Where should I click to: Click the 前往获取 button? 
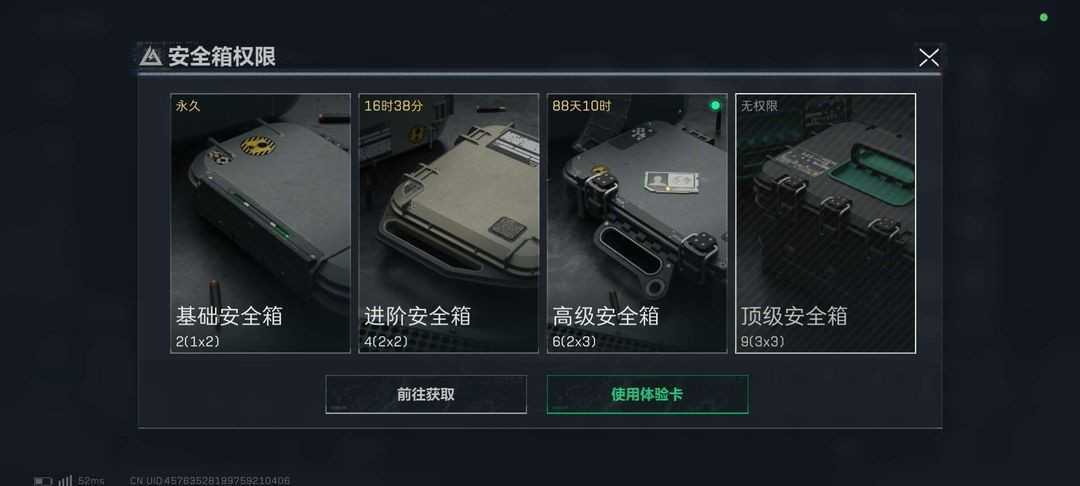click(426, 394)
